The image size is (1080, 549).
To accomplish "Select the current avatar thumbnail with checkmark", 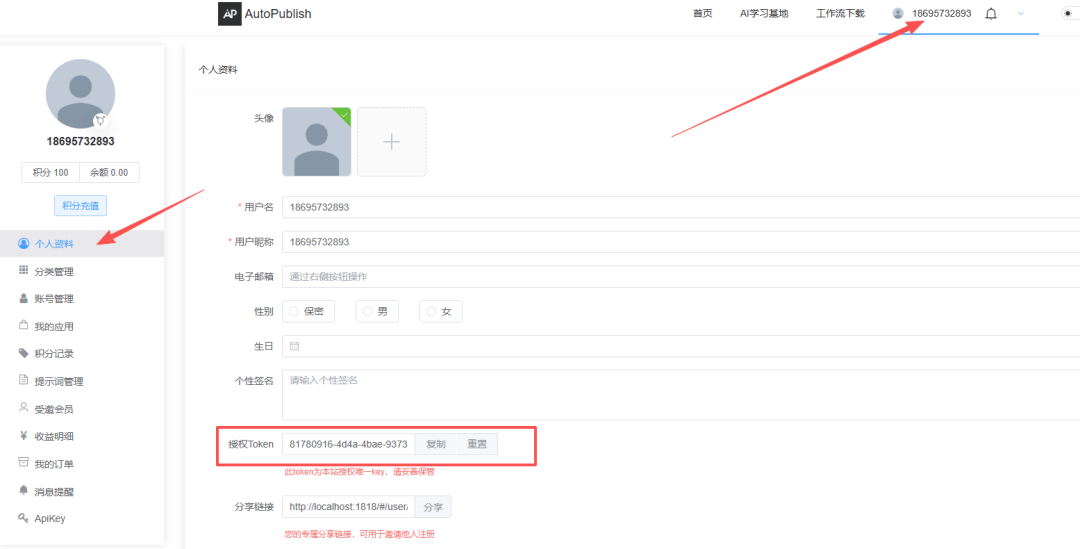I will tap(317, 142).
